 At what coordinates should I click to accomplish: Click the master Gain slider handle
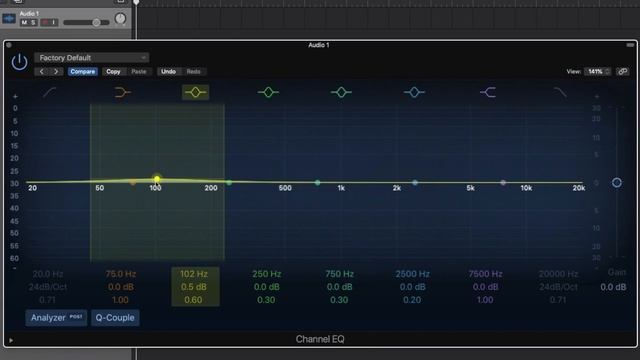click(617, 182)
